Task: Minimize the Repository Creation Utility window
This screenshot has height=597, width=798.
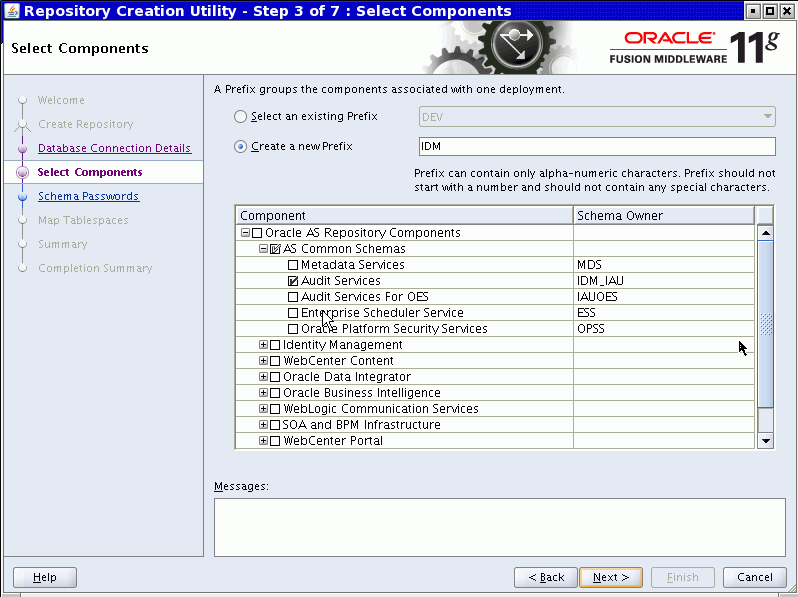Action: coord(754,11)
